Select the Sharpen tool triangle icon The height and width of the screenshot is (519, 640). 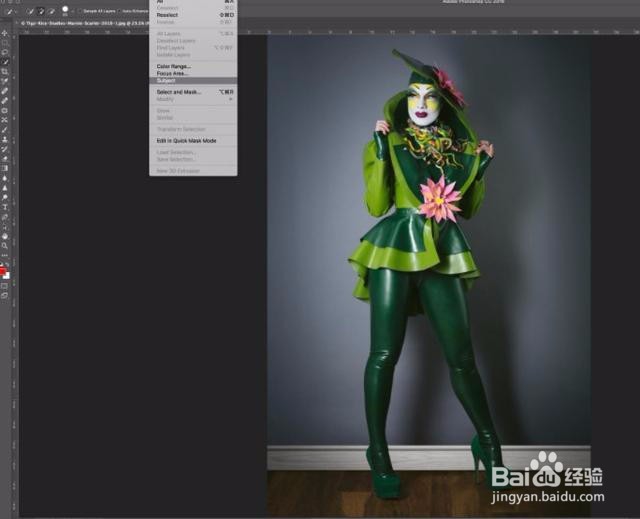click(x=4, y=188)
